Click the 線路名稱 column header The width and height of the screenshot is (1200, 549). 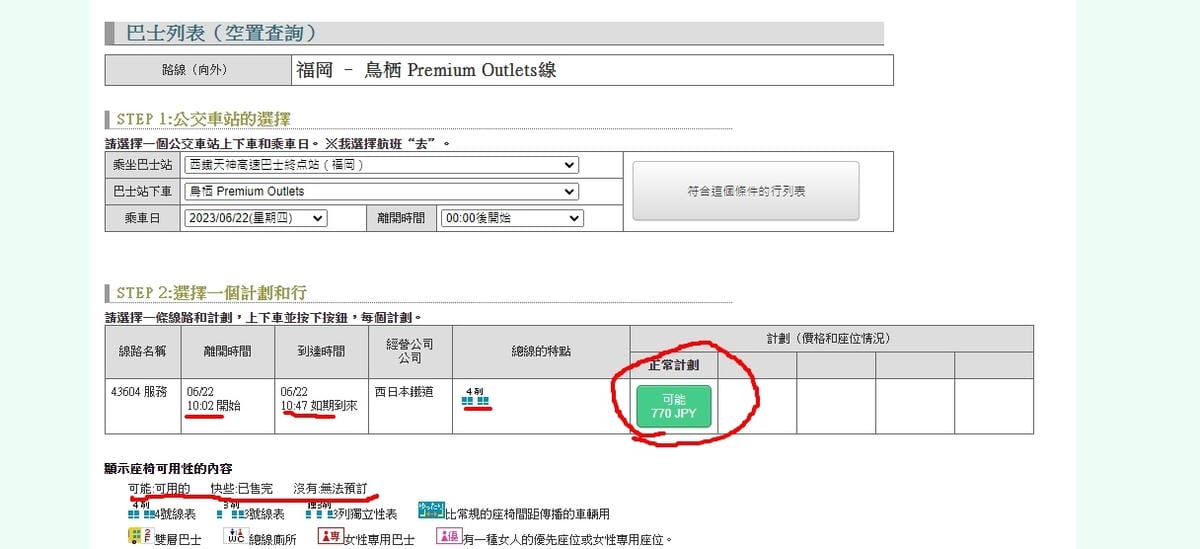point(143,352)
